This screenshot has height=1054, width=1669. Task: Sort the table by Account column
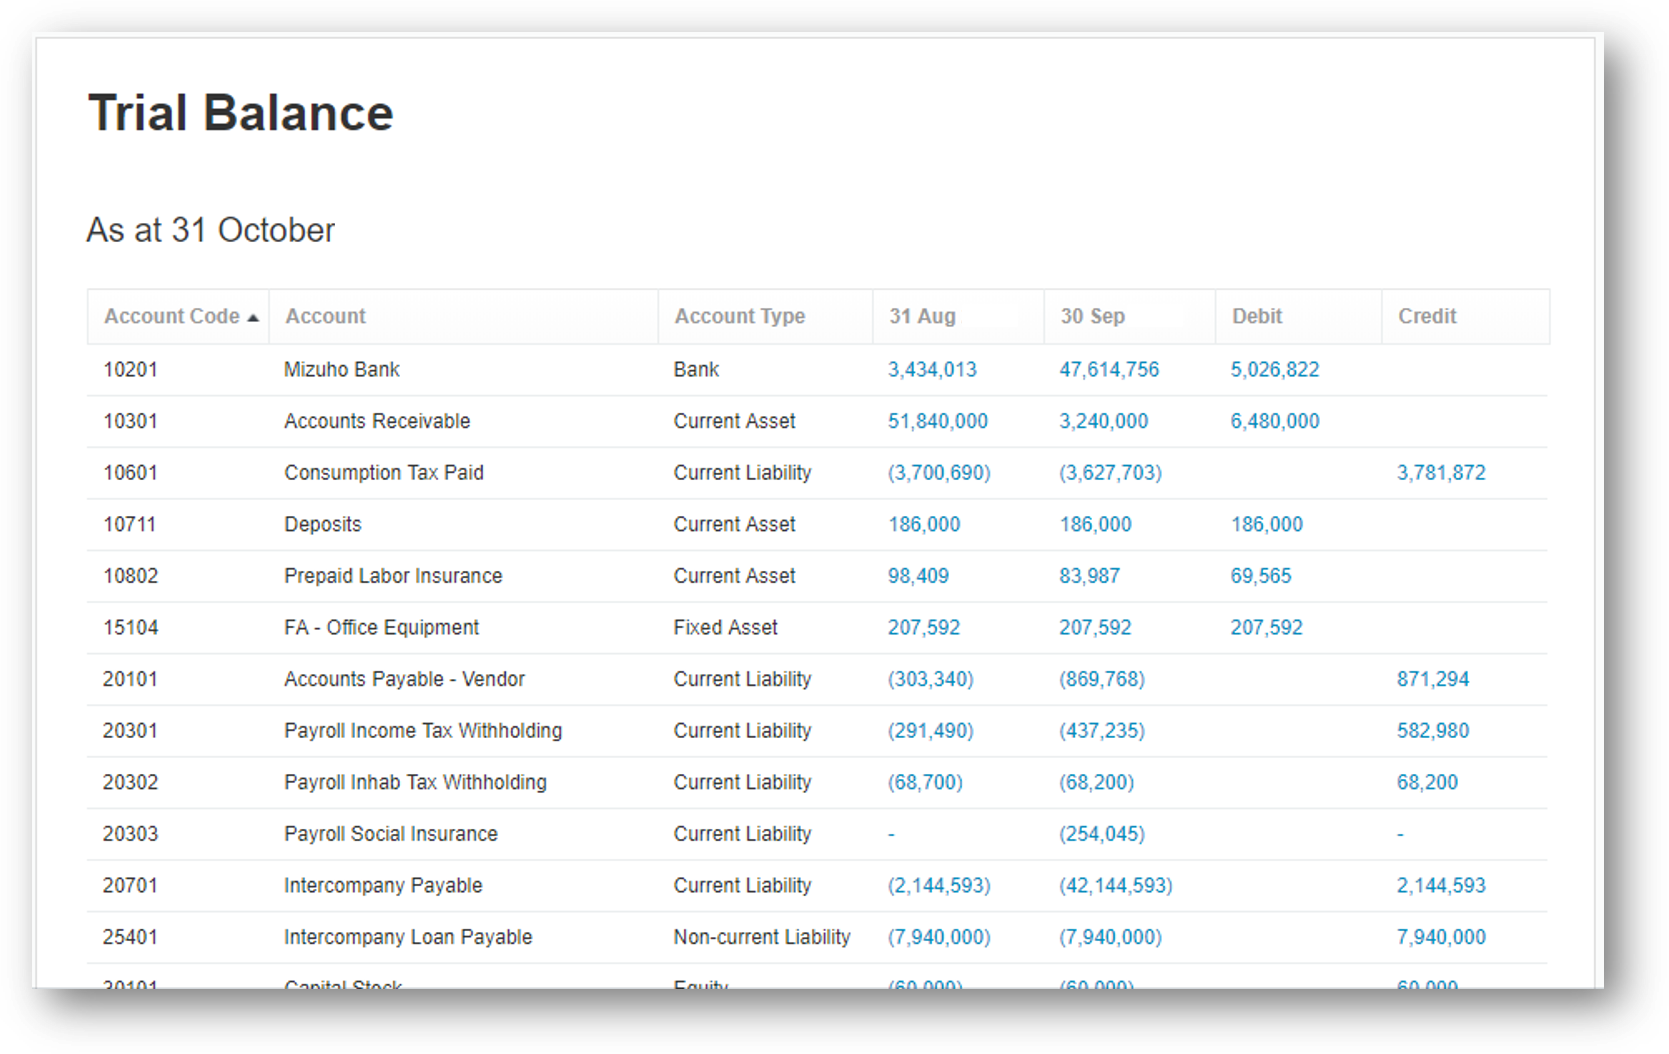pyautogui.click(x=324, y=316)
